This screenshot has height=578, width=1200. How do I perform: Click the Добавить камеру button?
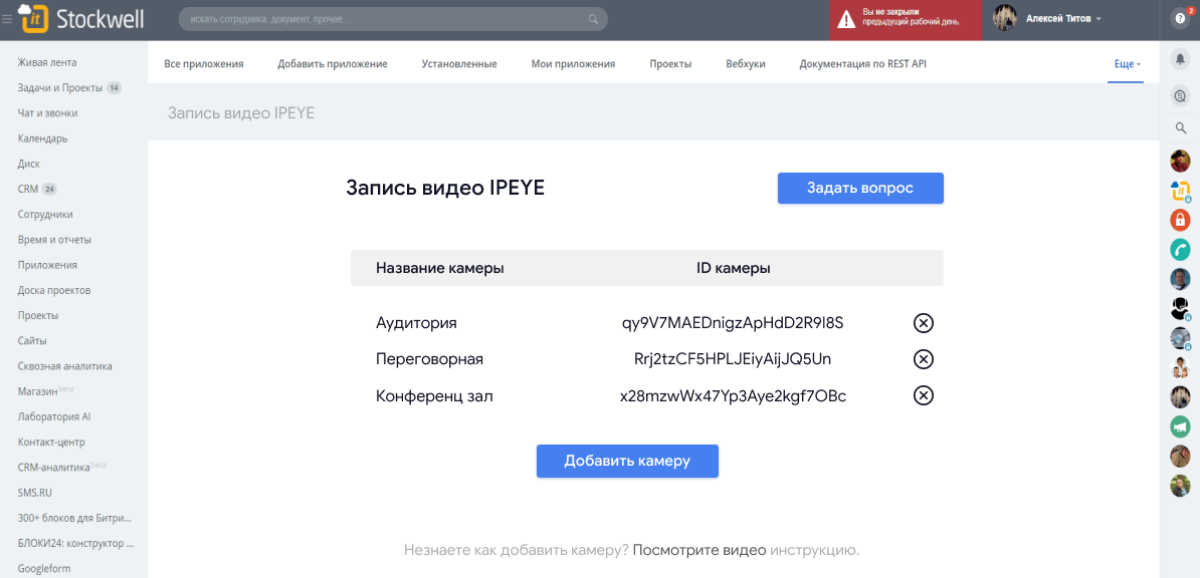(x=627, y=461)
